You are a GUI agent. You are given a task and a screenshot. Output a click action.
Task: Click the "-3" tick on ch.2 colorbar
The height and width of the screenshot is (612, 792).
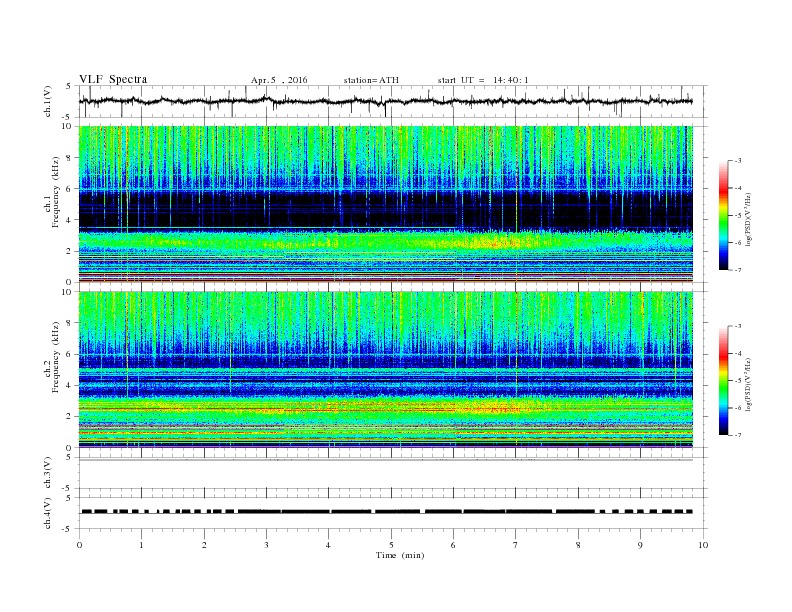click(x=738, y=326)
